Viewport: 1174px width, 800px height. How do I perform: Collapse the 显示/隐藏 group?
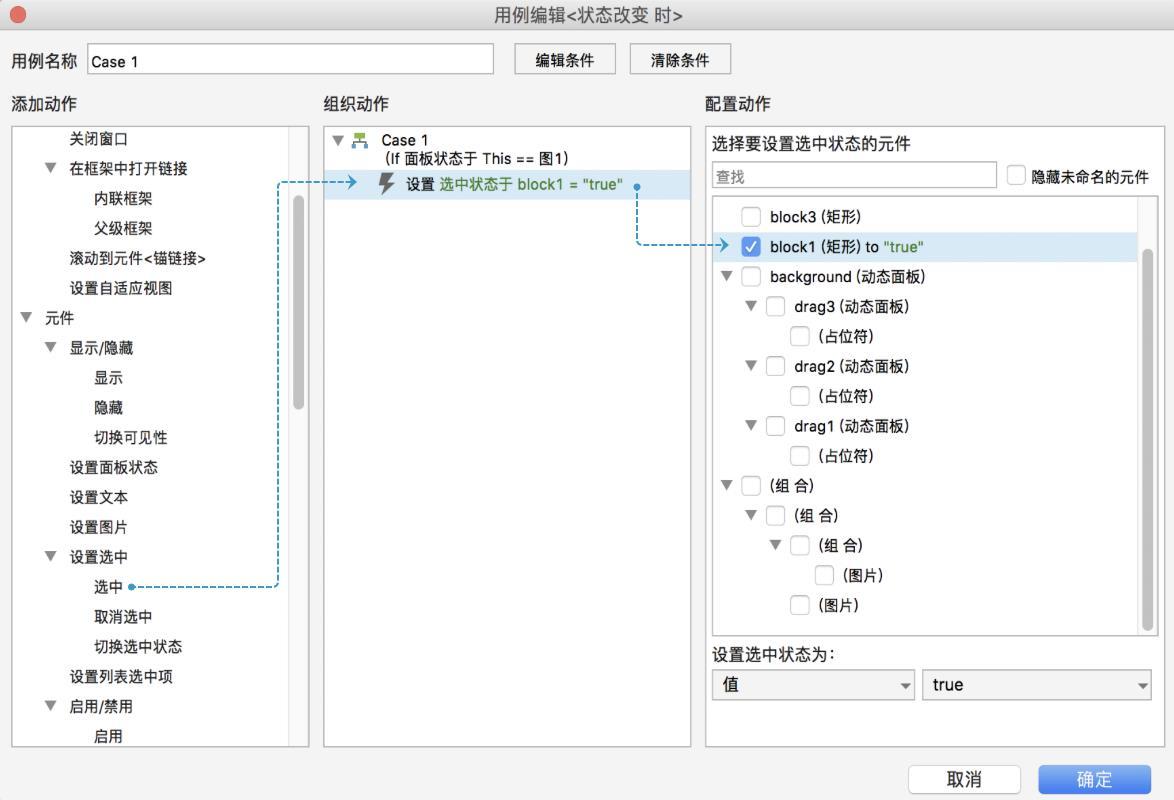(x=50, y=348)
